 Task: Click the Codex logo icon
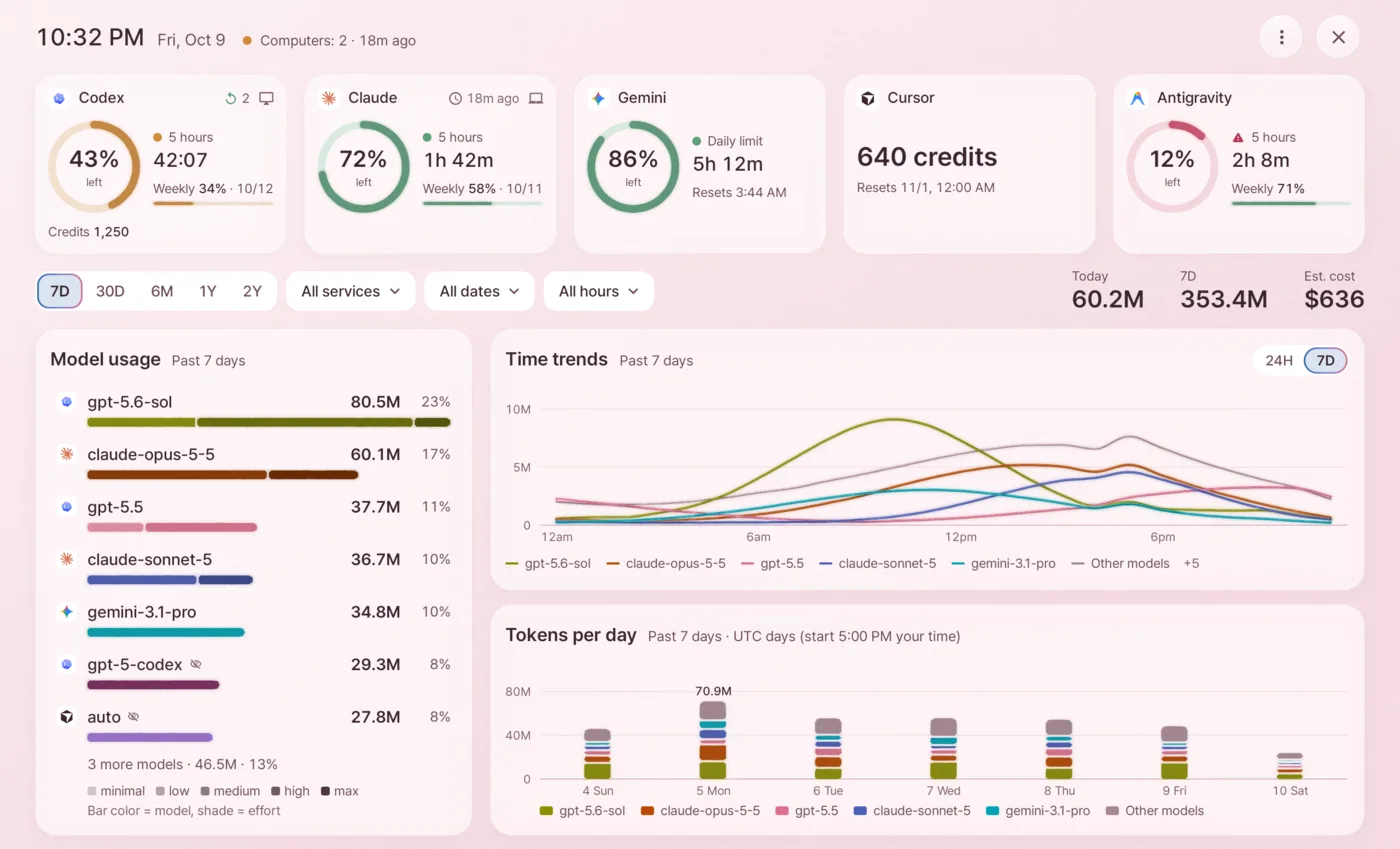tap(60, 98)
